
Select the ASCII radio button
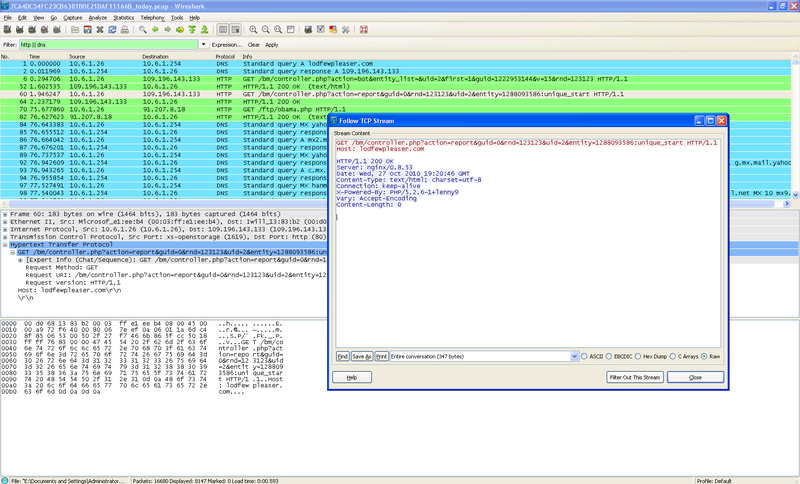pos(585,357)
